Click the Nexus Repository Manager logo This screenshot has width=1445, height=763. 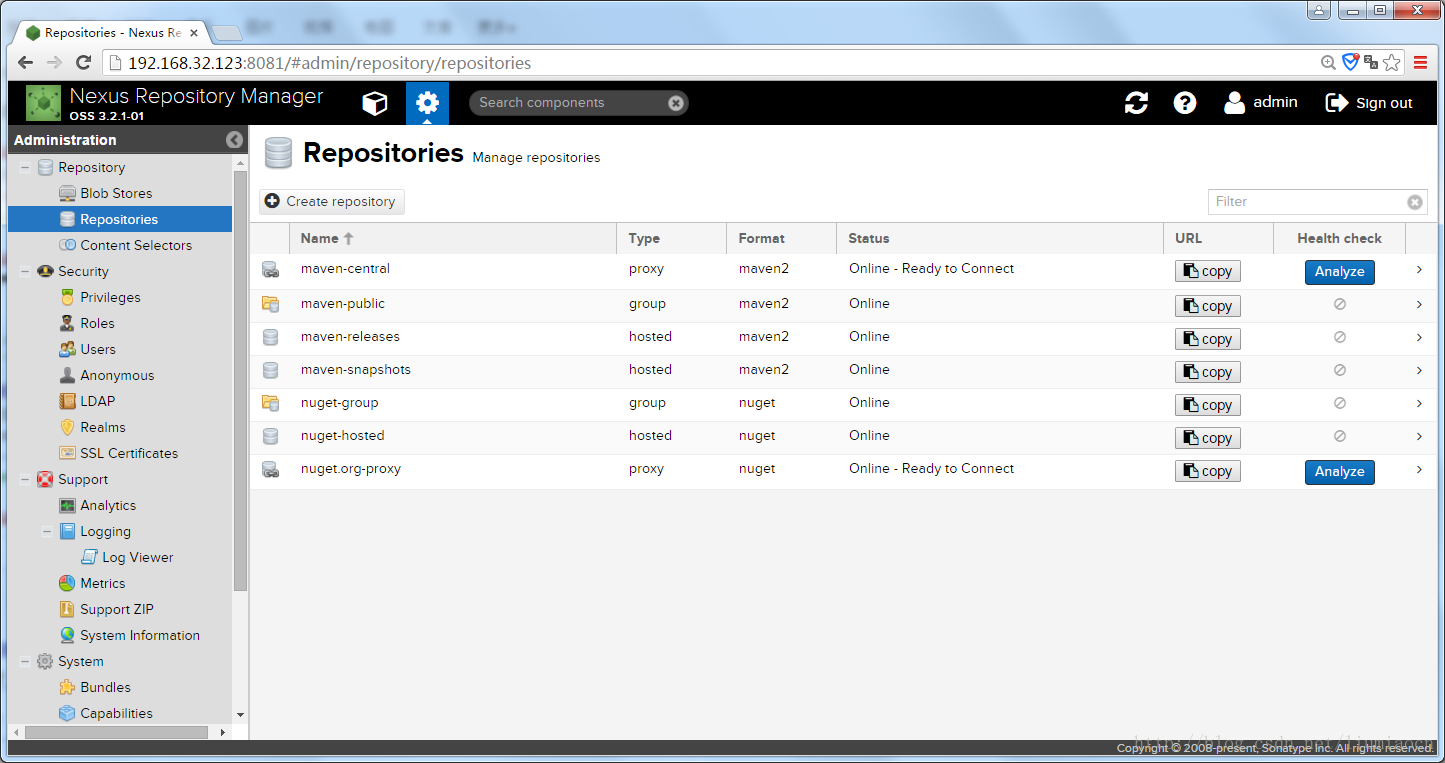pyautogui.click(x=43, y=103)
